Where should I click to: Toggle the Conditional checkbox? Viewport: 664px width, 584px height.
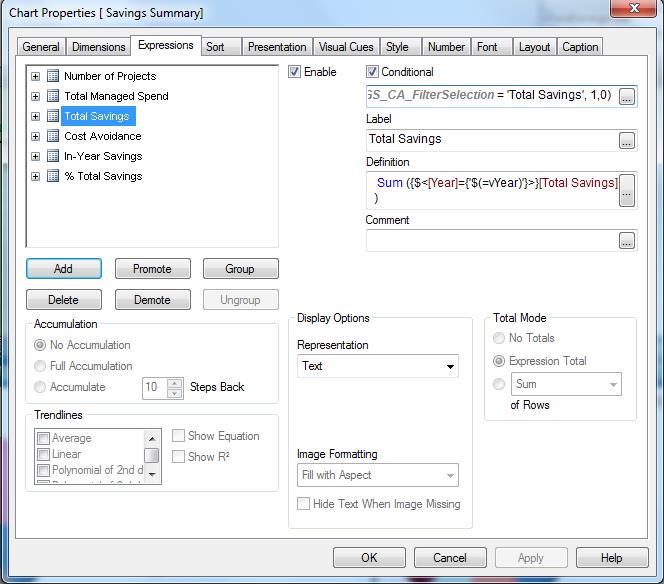point(372,72)
